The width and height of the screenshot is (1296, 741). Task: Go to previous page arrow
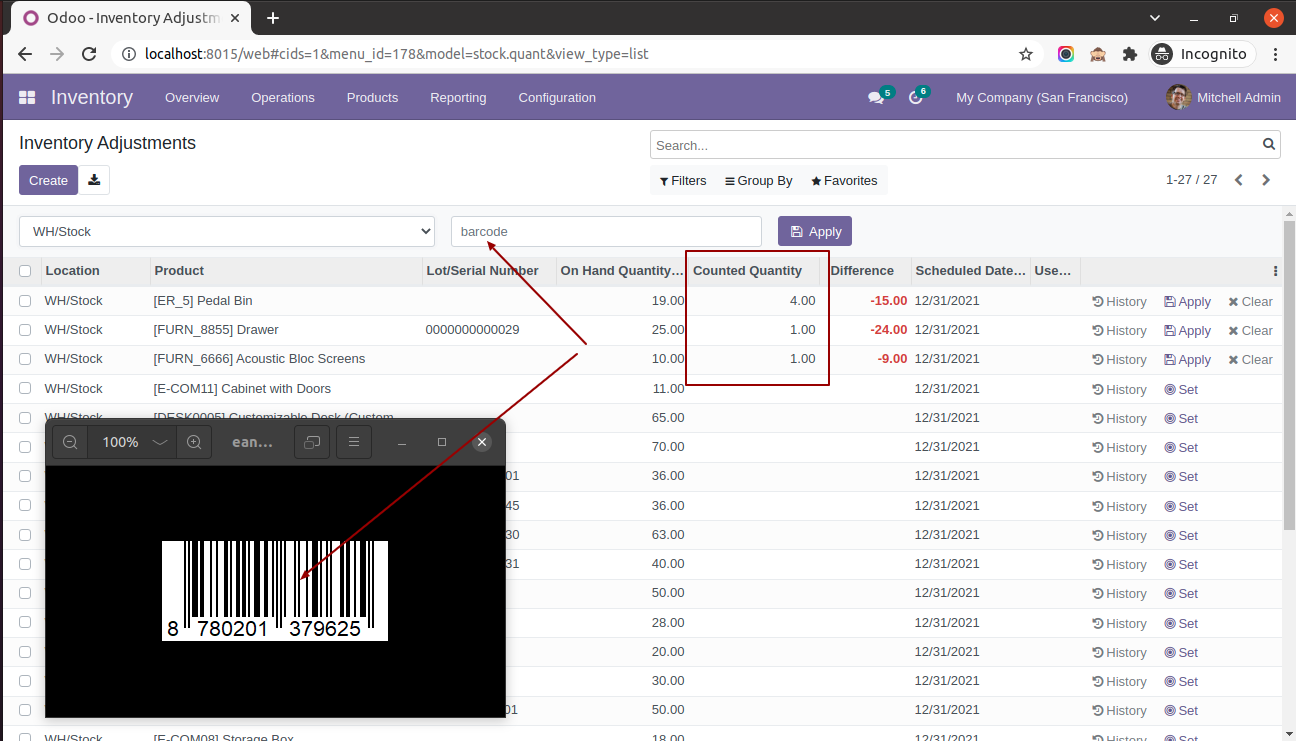tap(1239, 180)
